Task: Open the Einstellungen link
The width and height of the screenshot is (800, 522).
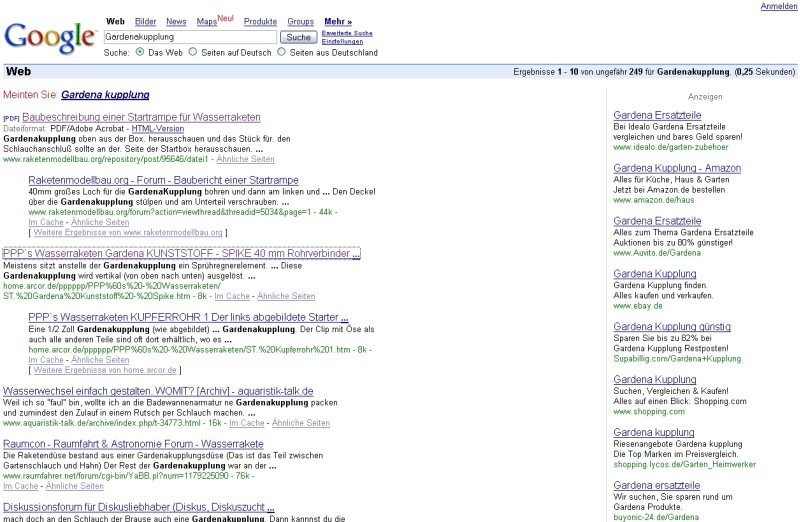Action: click(x=342, y=41)
